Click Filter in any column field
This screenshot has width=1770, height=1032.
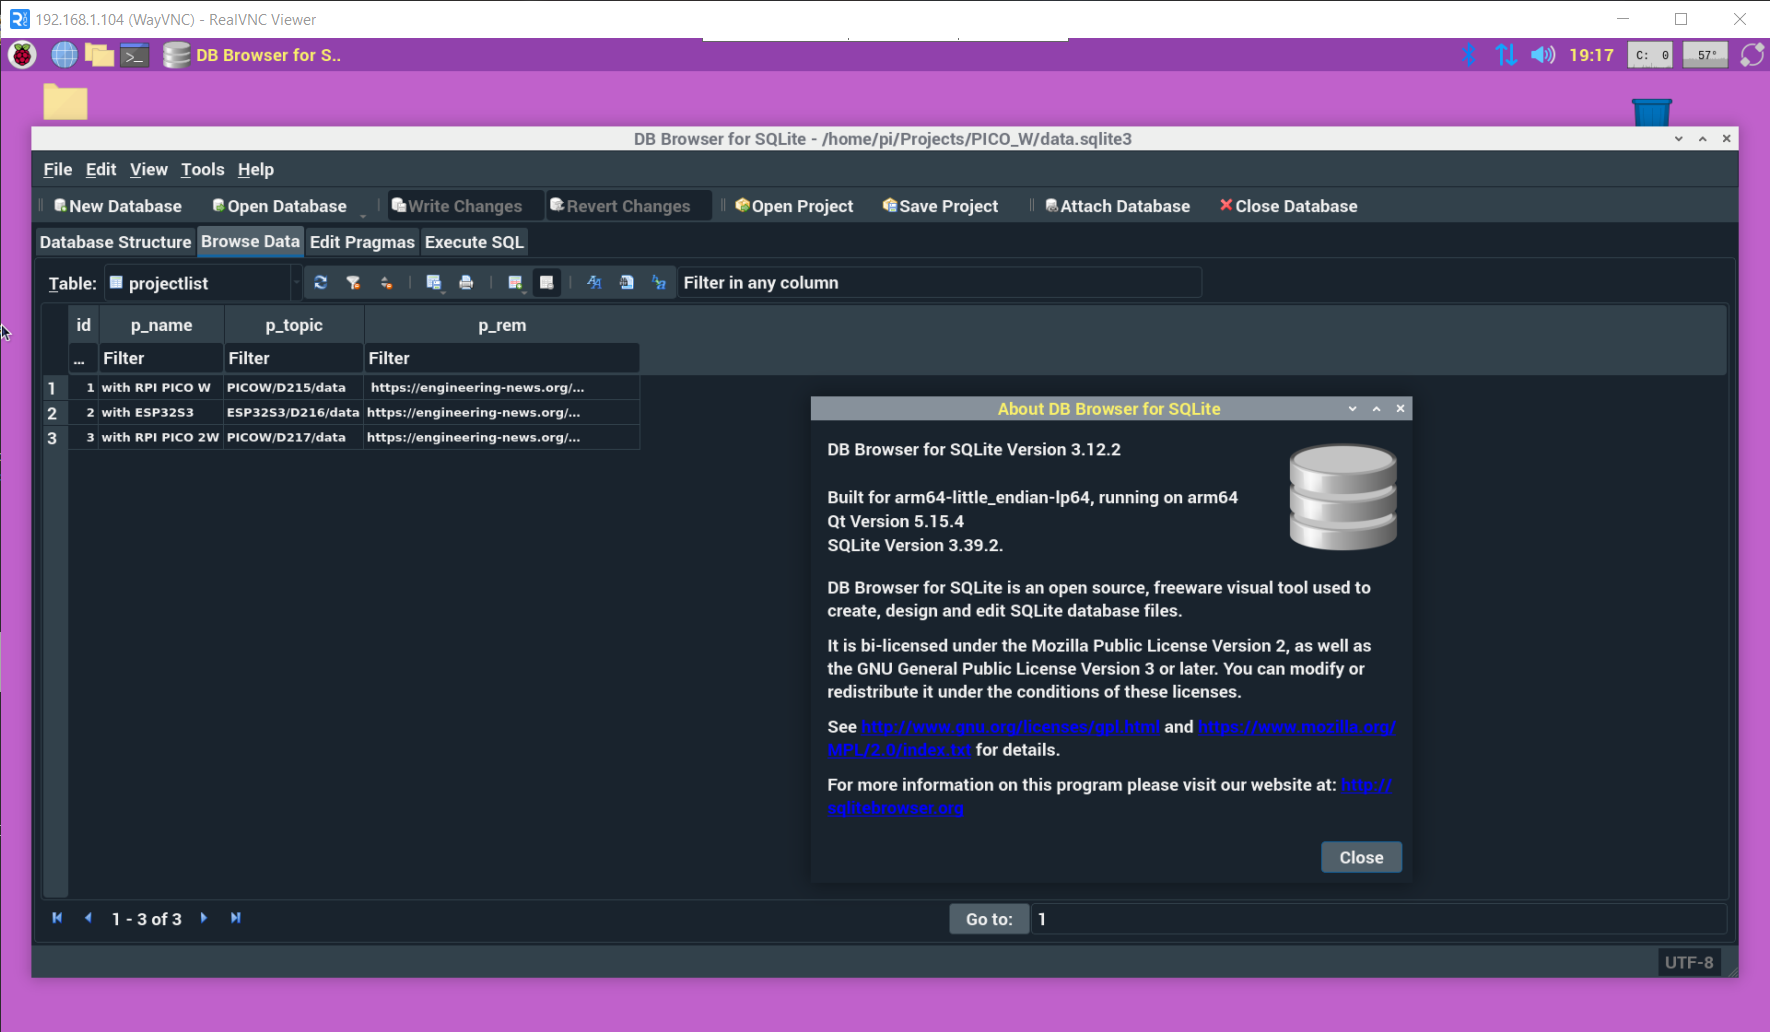point(939,283)
